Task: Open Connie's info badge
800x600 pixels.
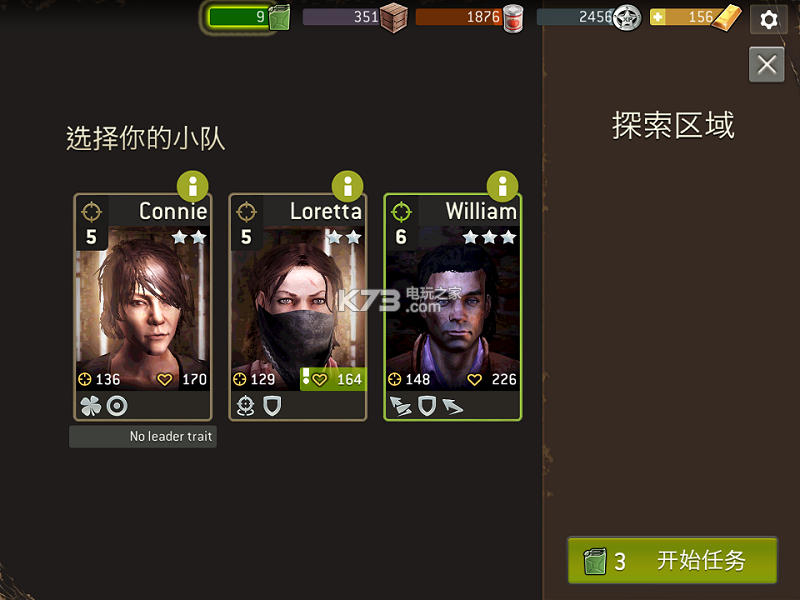Action: [193, 186]
